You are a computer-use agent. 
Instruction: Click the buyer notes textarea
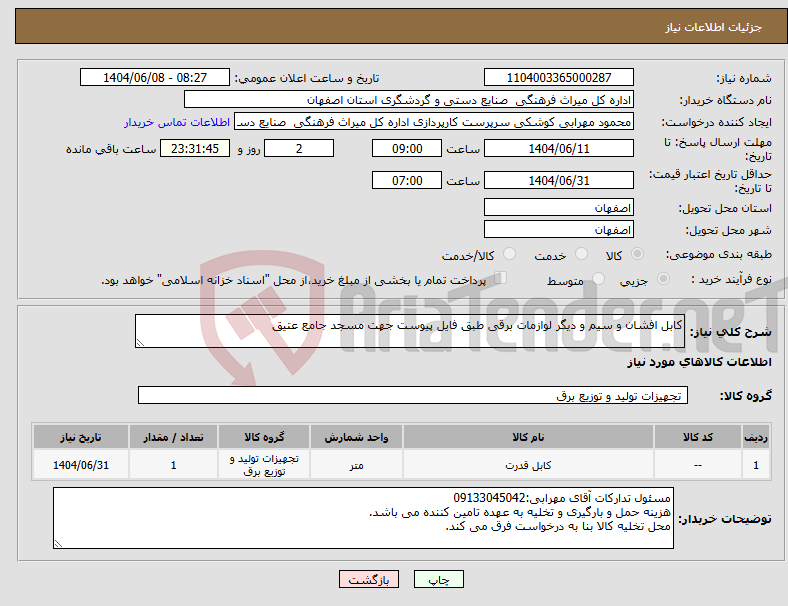[x=363, y=518]
